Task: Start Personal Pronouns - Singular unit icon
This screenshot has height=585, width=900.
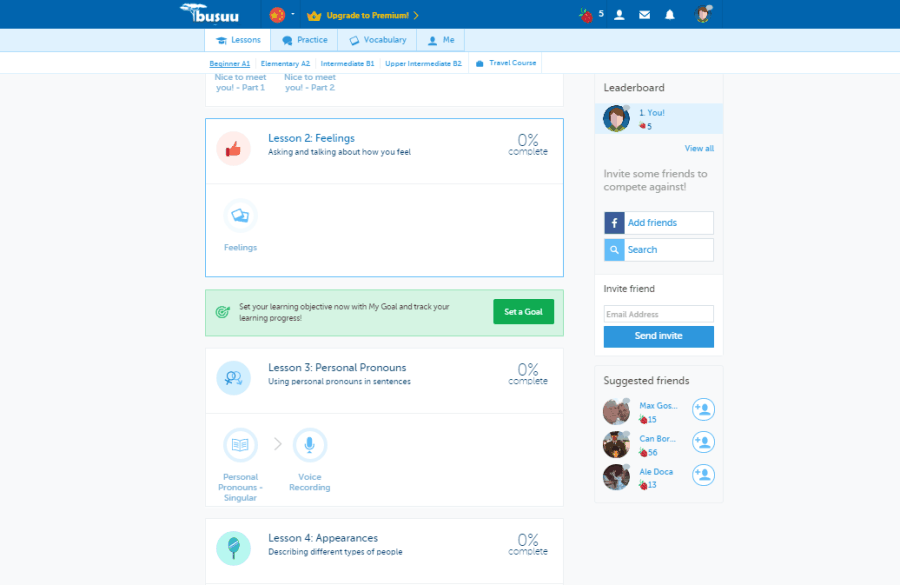Action: (x=240, y=445)
